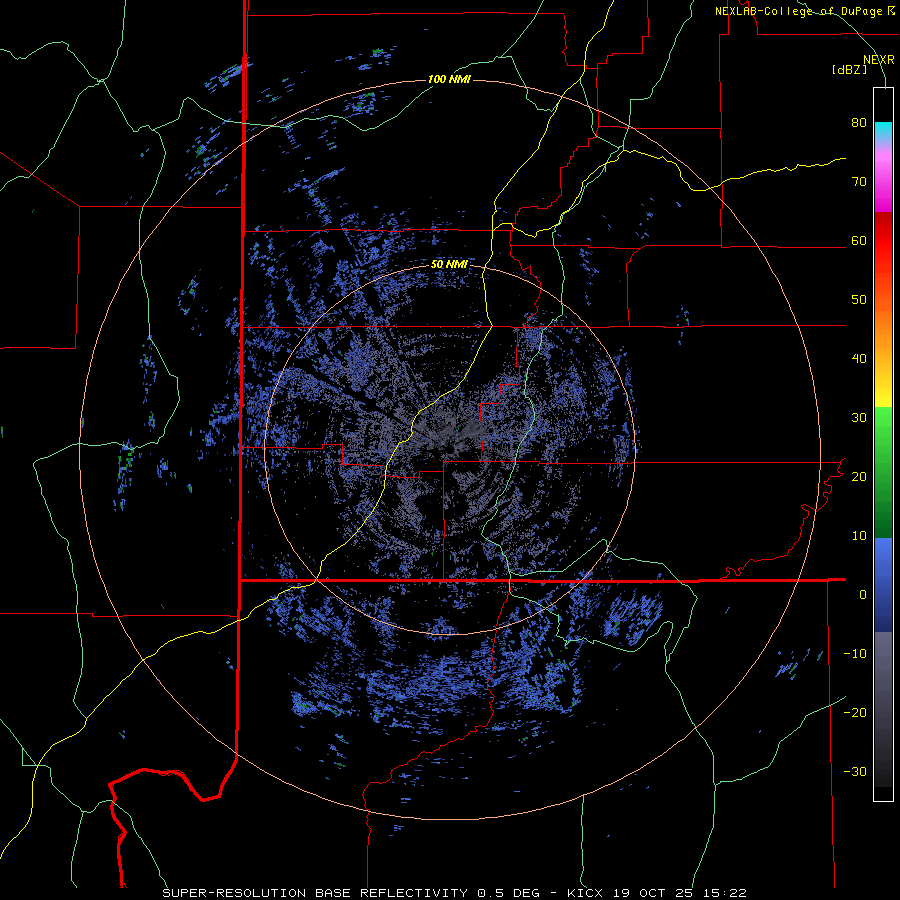Screen dimensions: 900x900
Task: Click the KICX 19 OCT 25 15:22 timestamp
Action: pyautogui.click(x=657, y=893)
